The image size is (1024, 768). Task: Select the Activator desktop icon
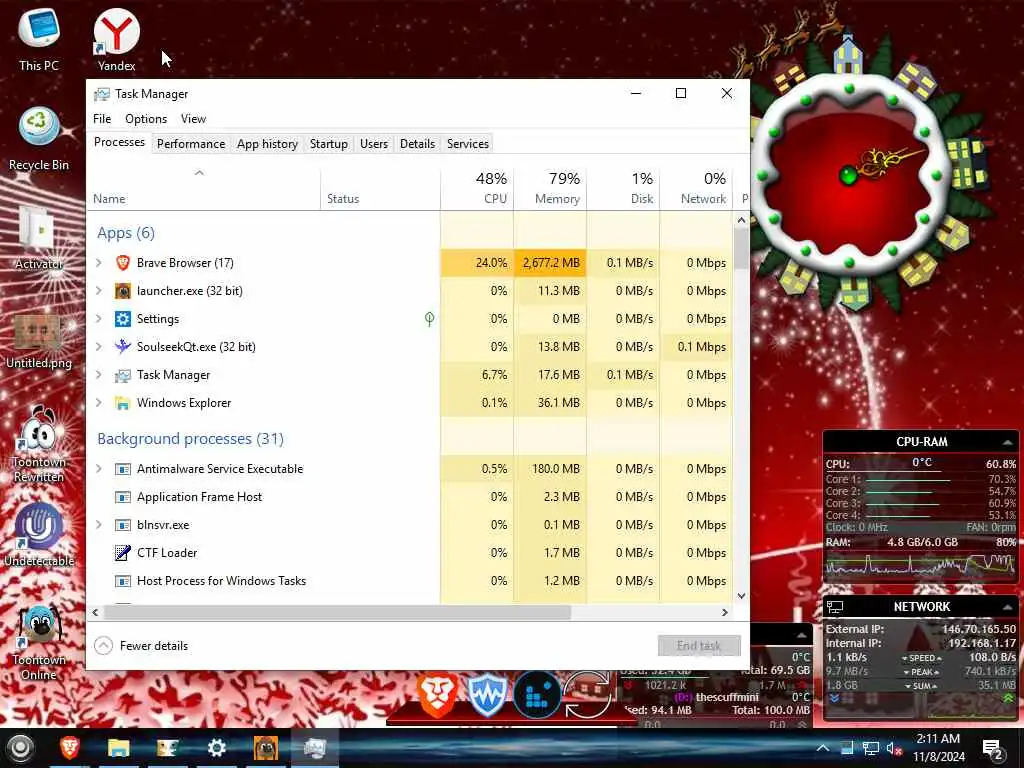click(x=39, y=238)
